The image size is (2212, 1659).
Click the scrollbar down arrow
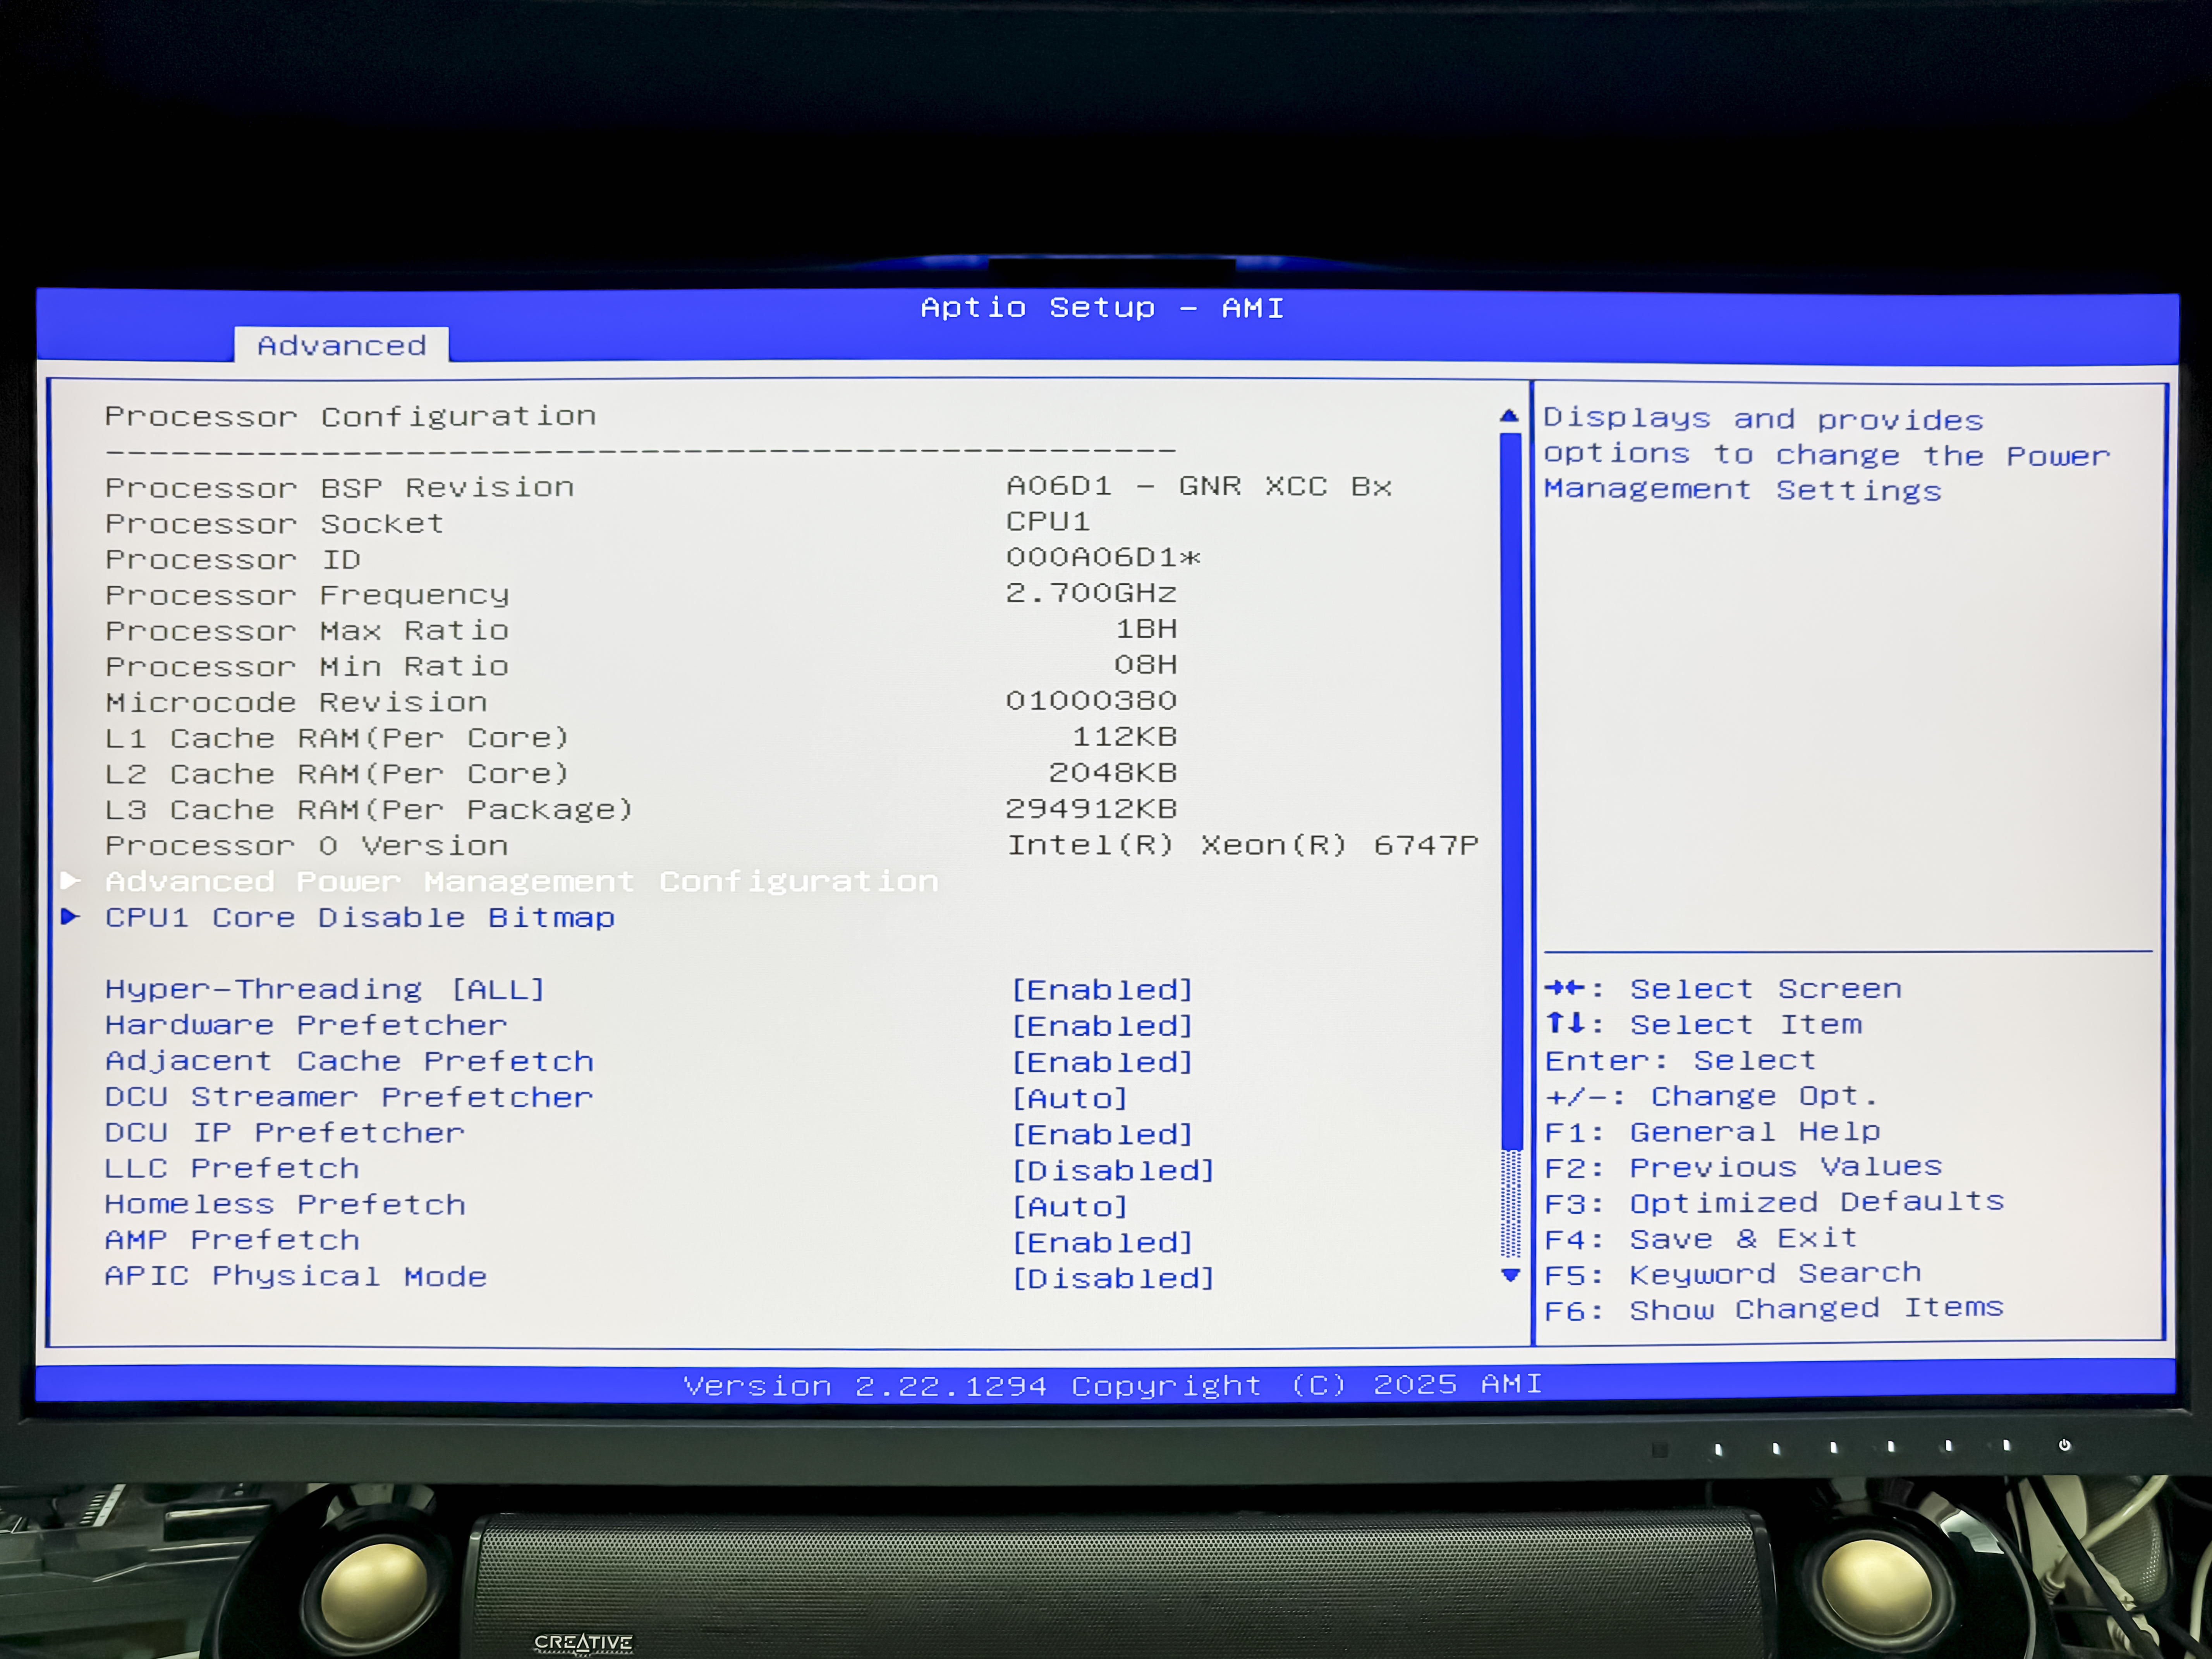pyautogui.click(x=1511, y=1275)
